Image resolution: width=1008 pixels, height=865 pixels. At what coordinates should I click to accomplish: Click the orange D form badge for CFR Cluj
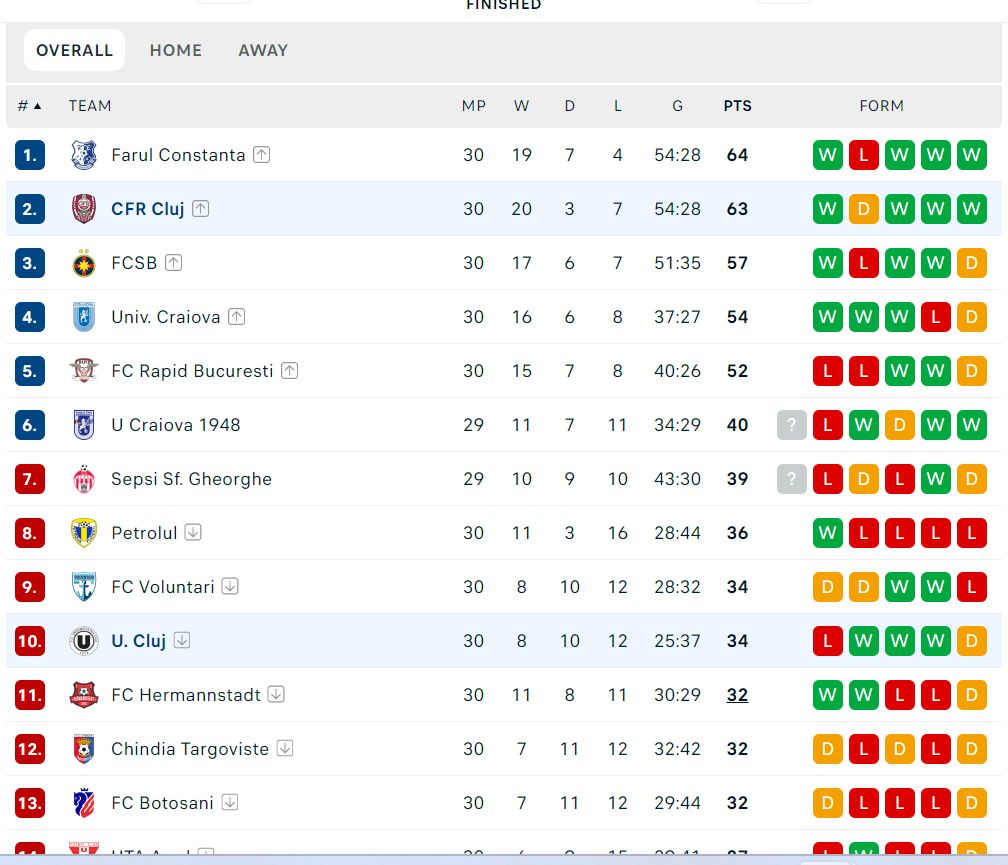(863, 209)
